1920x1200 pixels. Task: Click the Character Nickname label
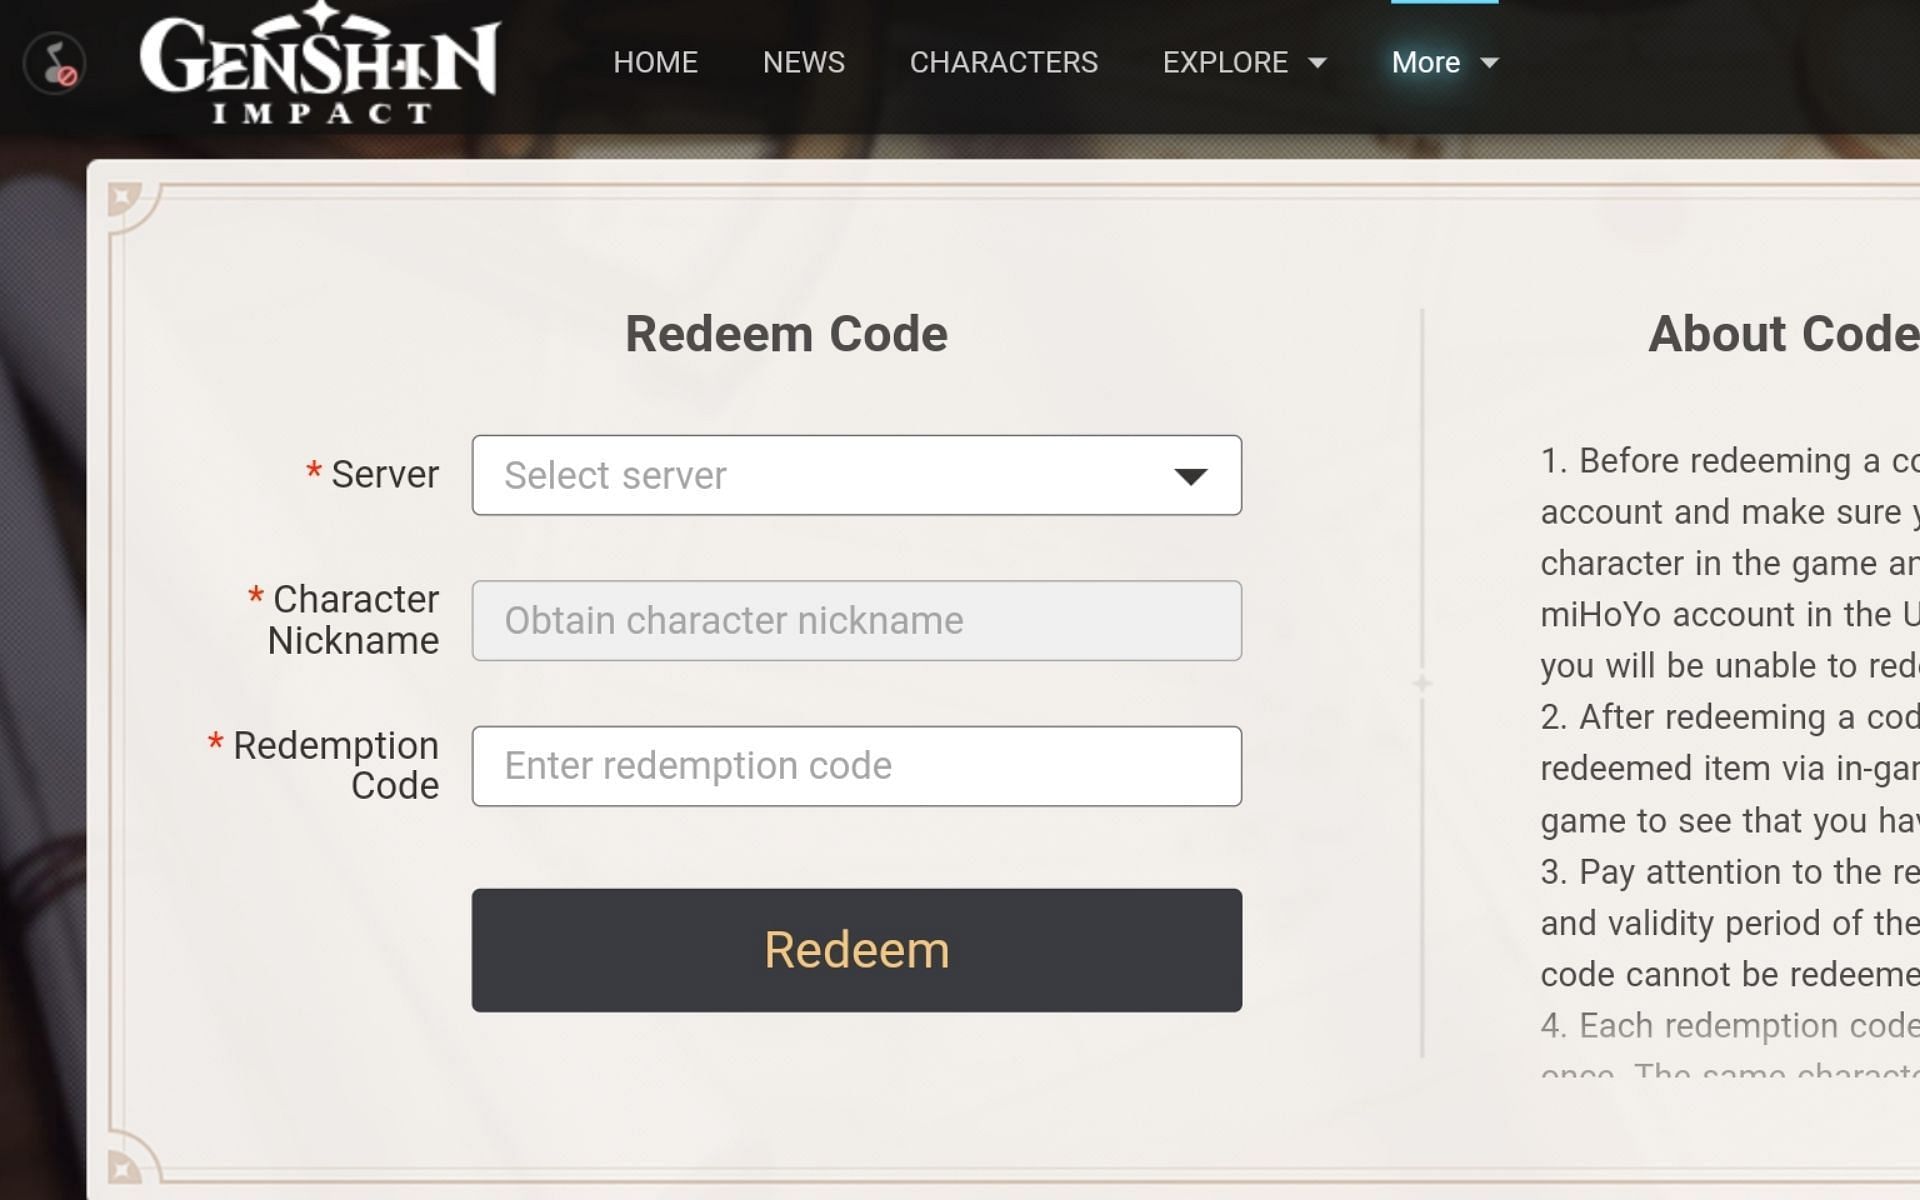353,620
